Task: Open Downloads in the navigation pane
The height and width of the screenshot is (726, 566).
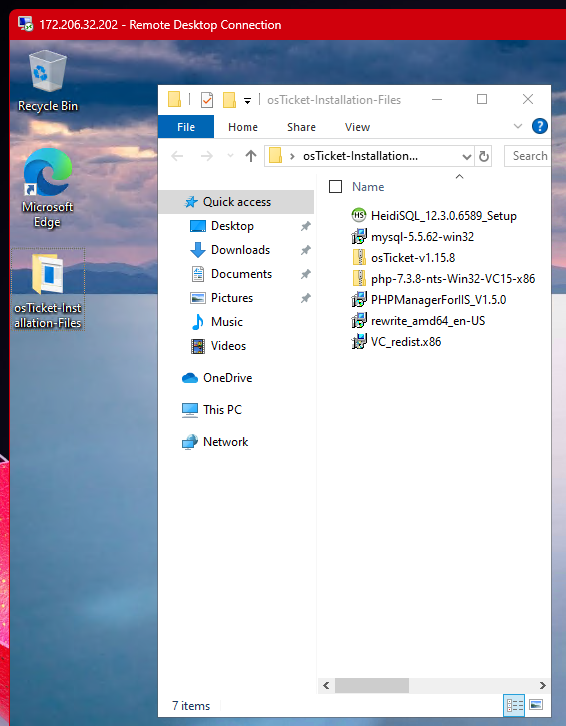Action: pyautogui.click(x=240, y=250)
